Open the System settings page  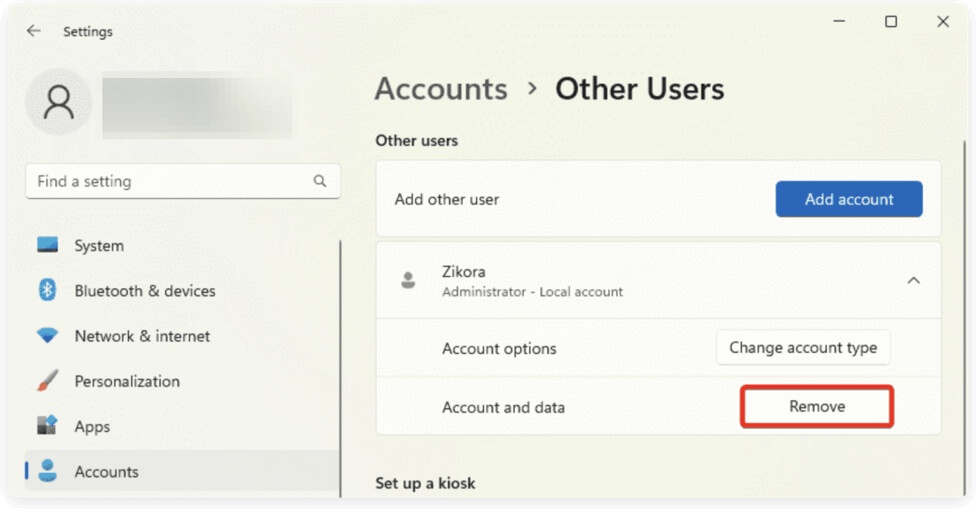[x=99, y=245]
